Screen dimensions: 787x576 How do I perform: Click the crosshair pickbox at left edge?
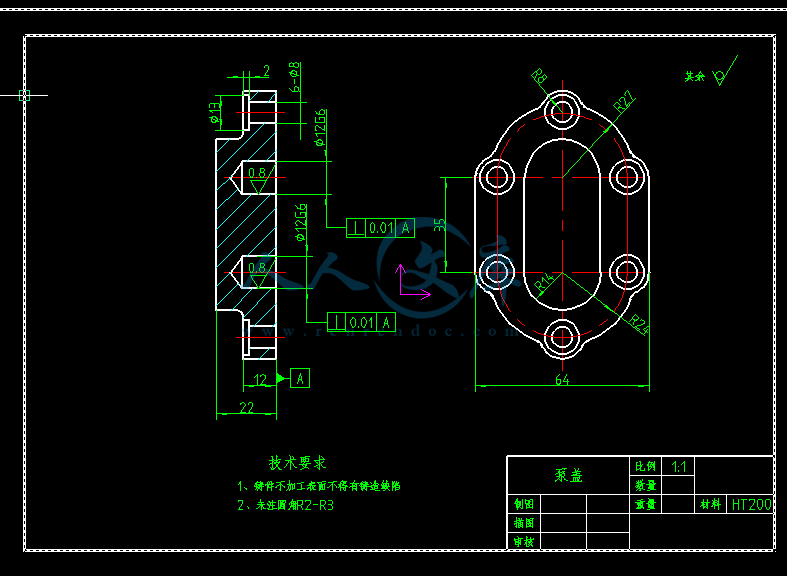tap(25, 96)
